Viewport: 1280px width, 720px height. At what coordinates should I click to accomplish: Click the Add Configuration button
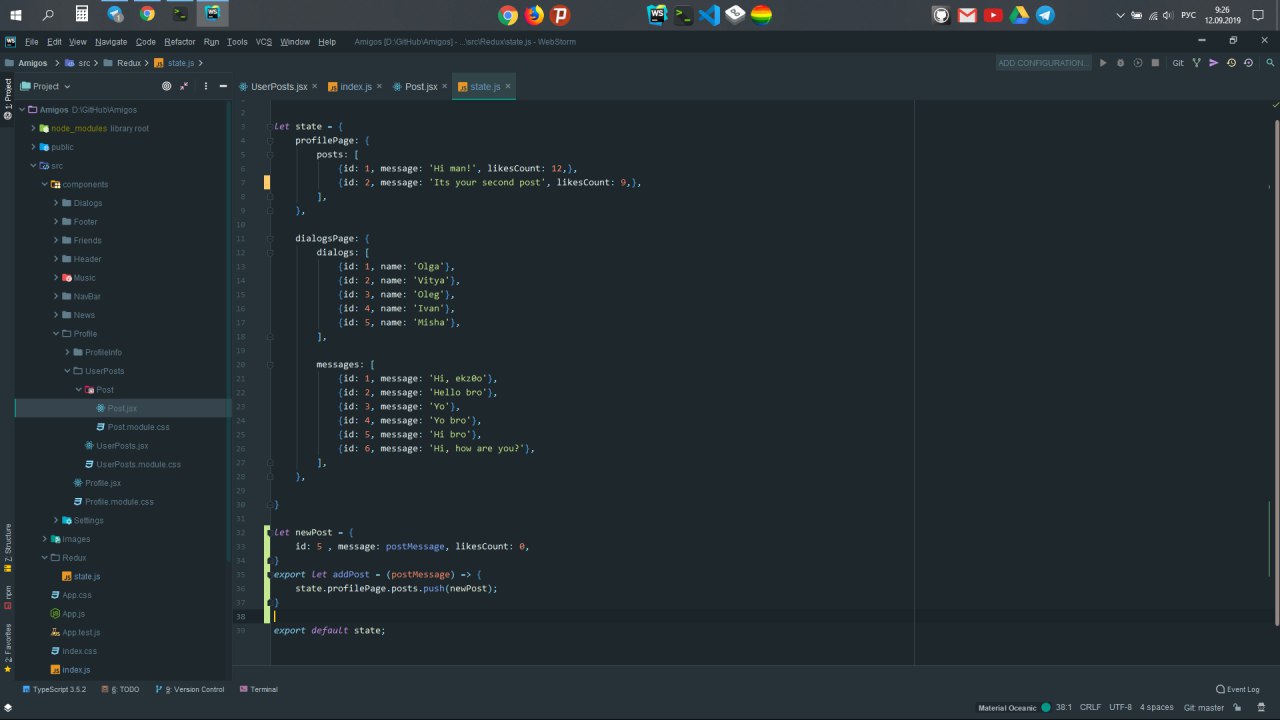[x=1043, y=63]
